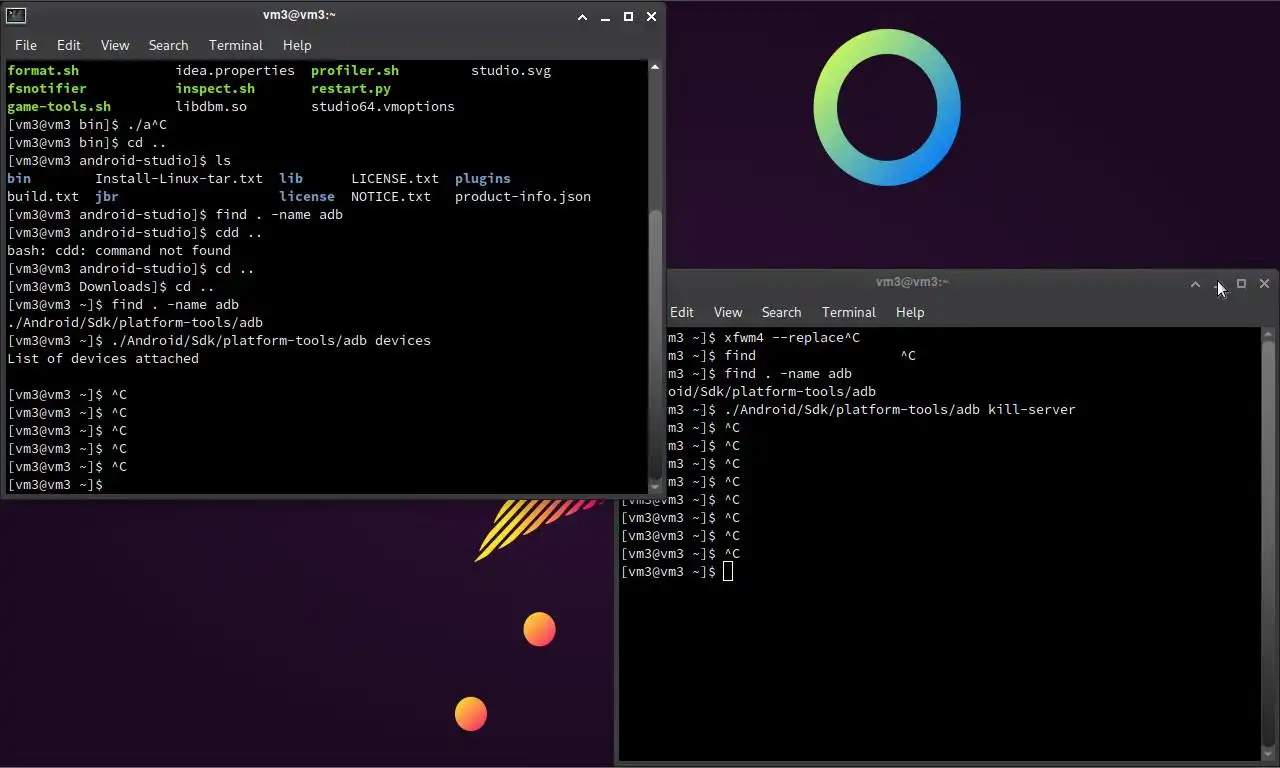Open Search menu in the back terminal window
This screenshot has height=768, width=1280.
[x=781, y=312]
